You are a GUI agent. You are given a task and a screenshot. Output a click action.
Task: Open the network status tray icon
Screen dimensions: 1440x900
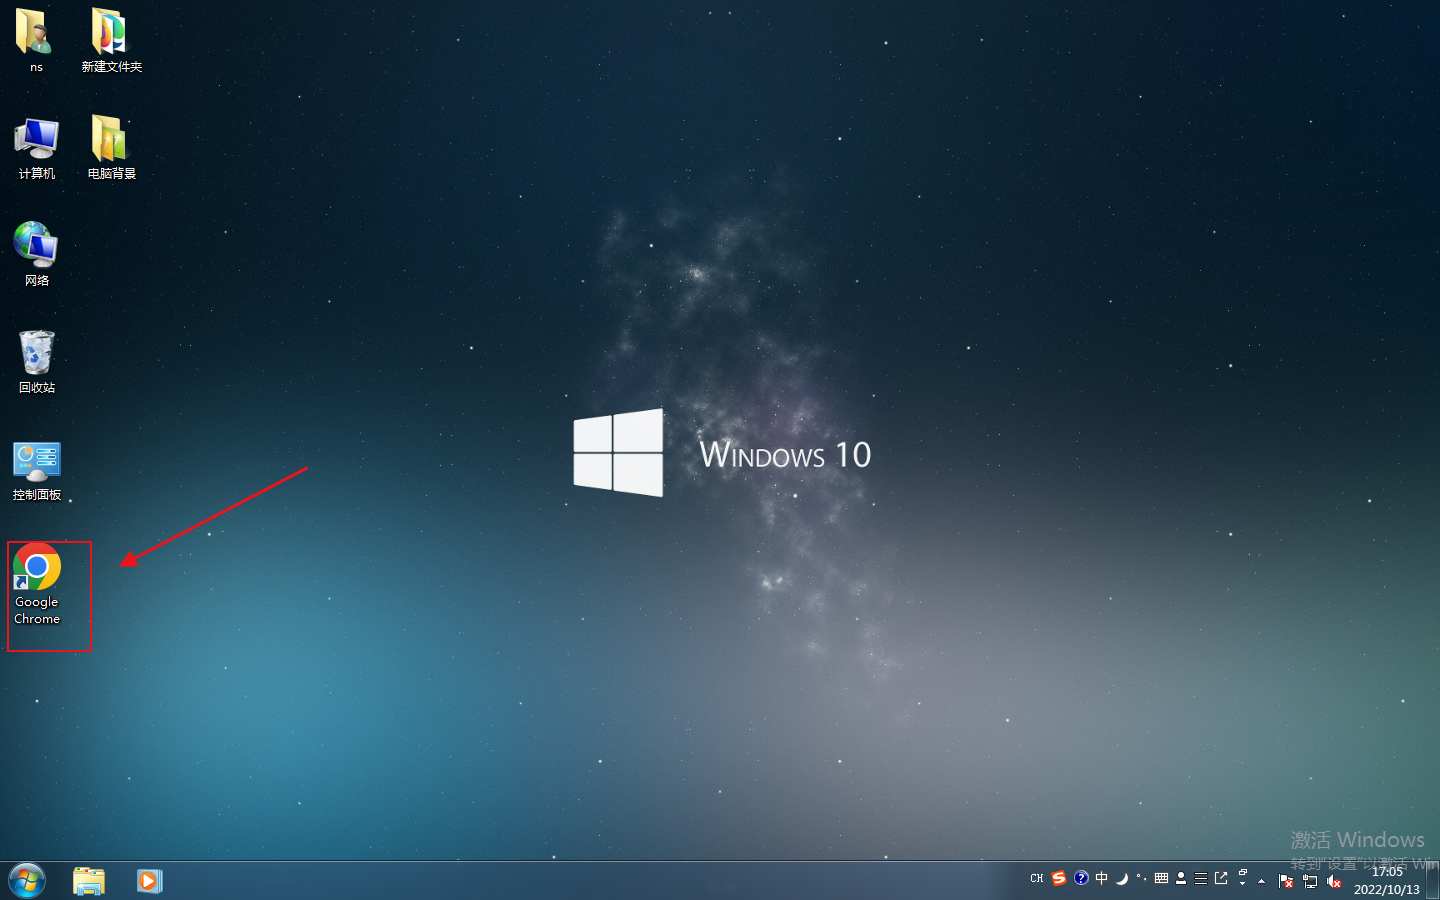pyautogui.click(x=1310, y=881)
